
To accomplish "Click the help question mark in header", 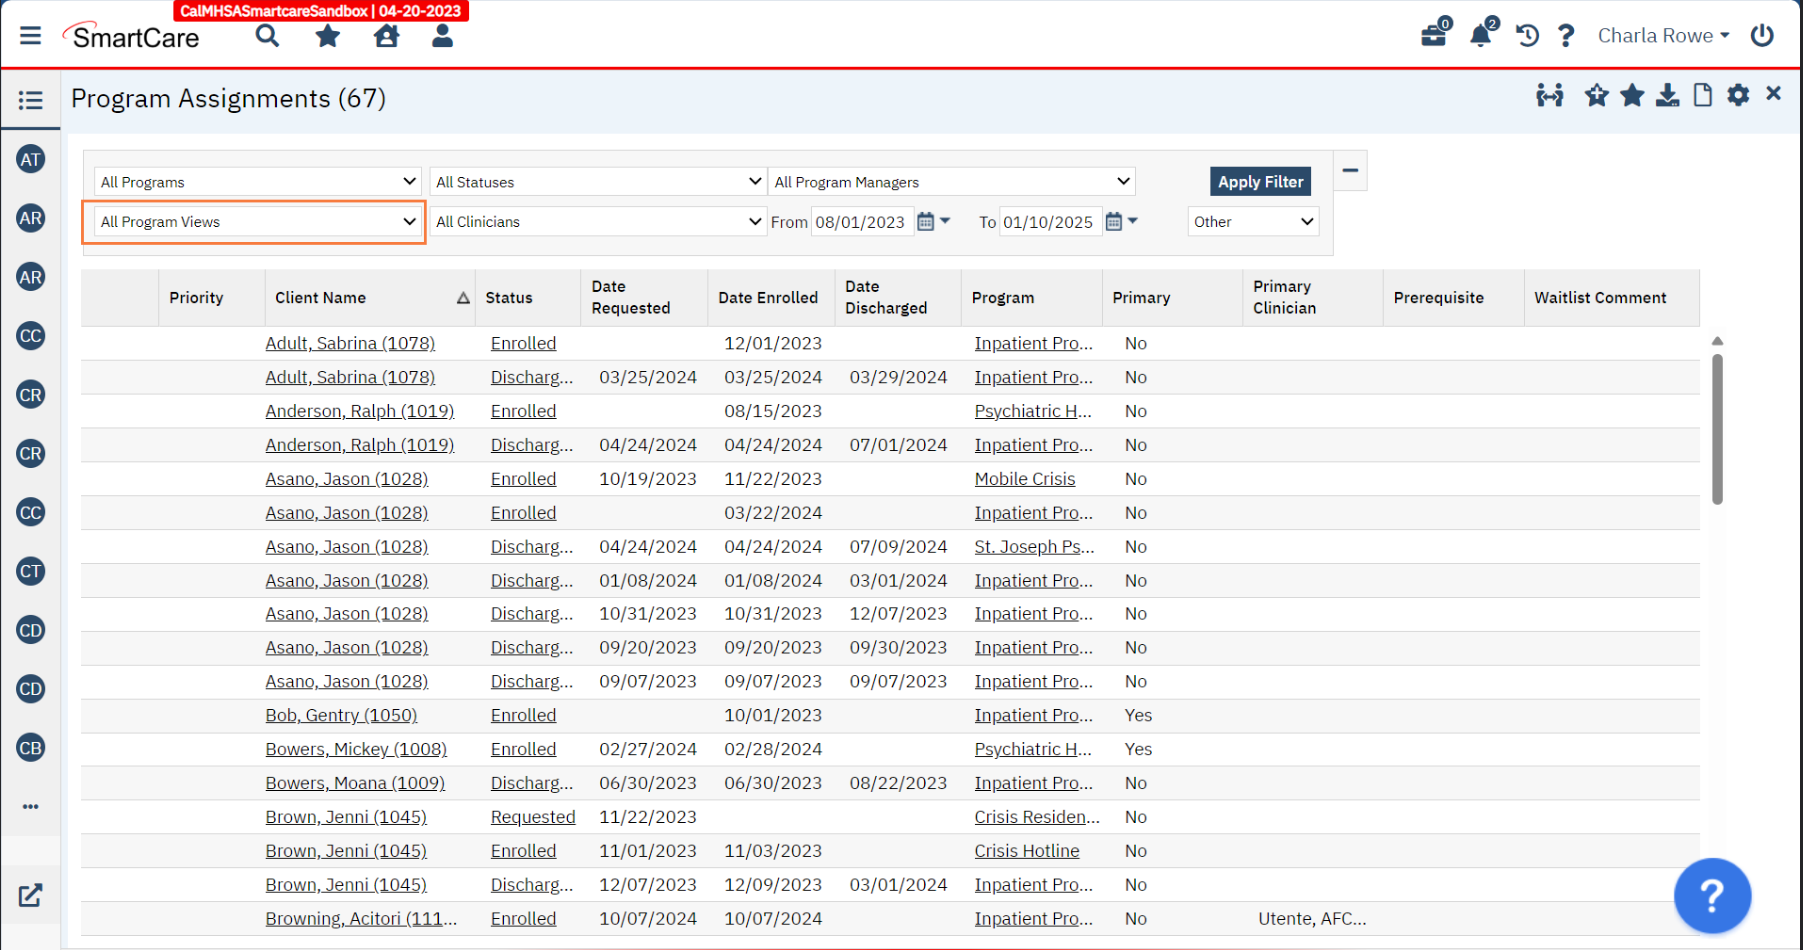I will [1566, 36].
